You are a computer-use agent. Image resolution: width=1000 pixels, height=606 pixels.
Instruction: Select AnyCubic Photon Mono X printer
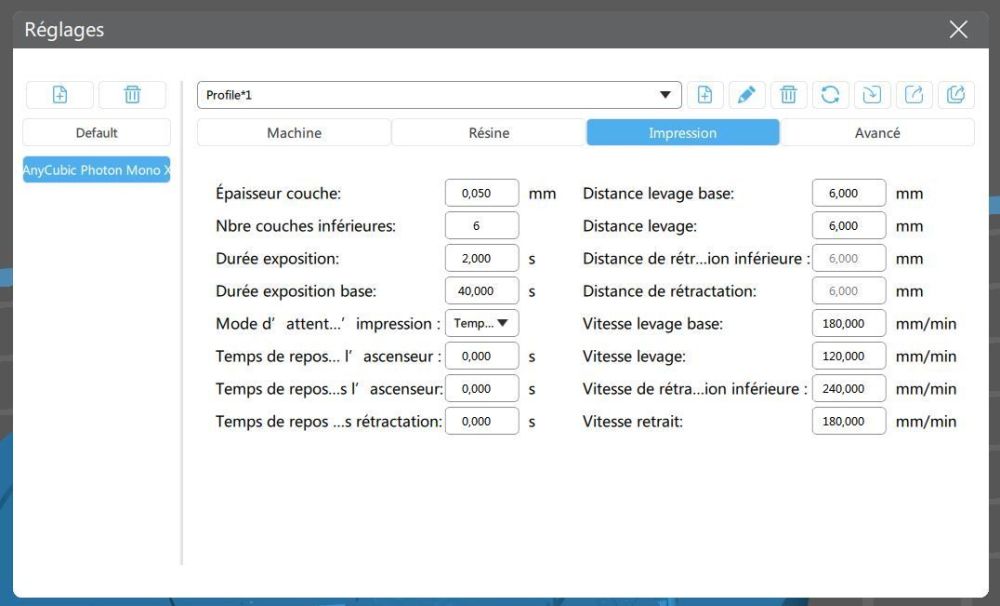tap(97, 170)
